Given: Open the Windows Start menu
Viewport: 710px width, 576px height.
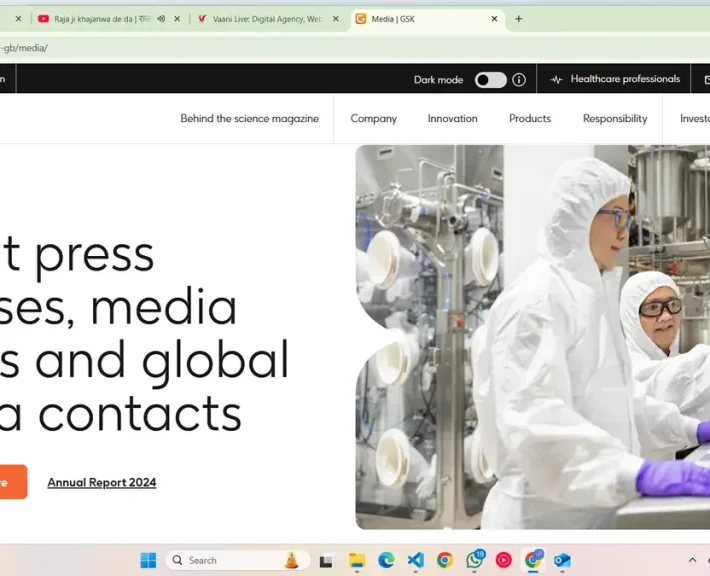Looking at the screenshot, I should click(x=148, y=560).
